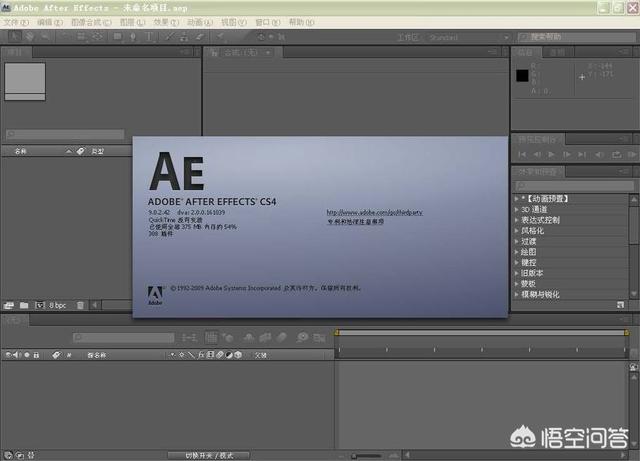Toggle live update icon in timeline
The height and width of the screenshot is (461, 640).
point(211,337)
